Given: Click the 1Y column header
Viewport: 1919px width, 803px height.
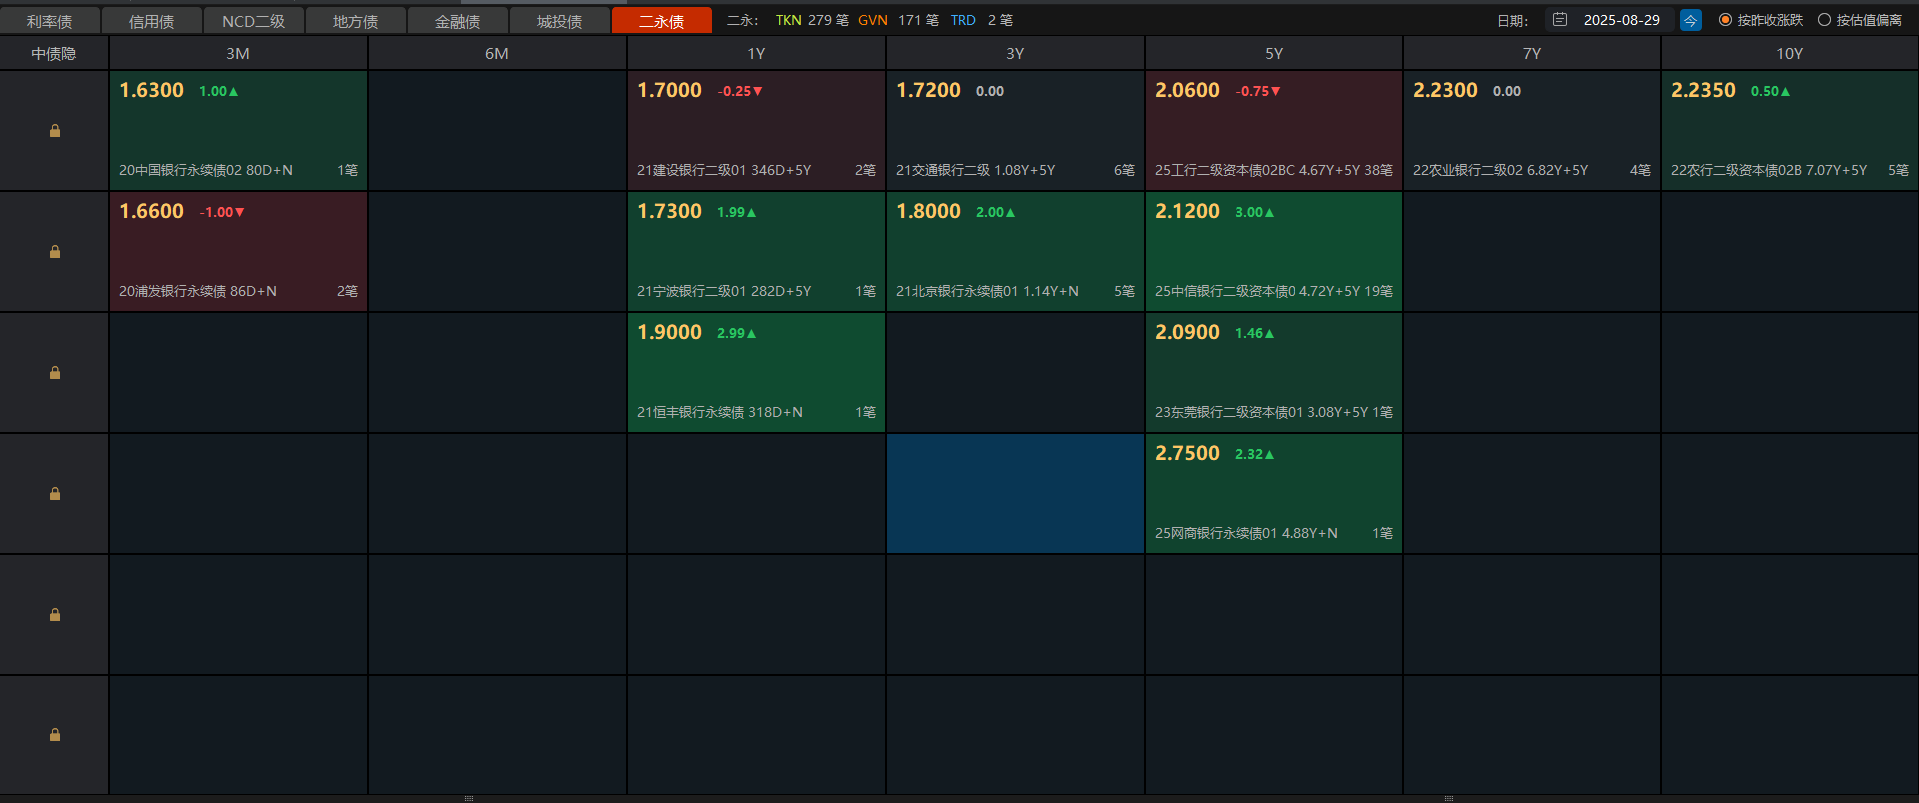Looking at the screenshot, I should pos(756,54).
